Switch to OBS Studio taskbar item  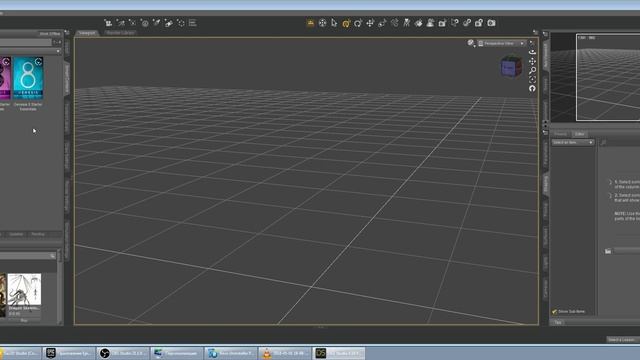pos(122,353)
